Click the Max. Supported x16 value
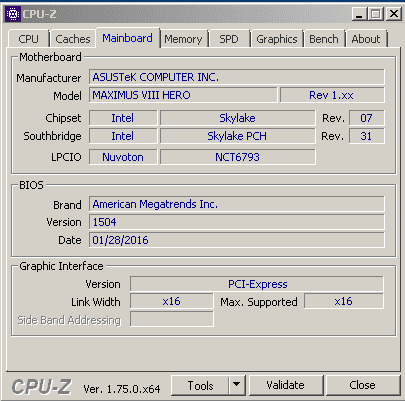Viewport: 405px width, 401px height. click(344, 301)
